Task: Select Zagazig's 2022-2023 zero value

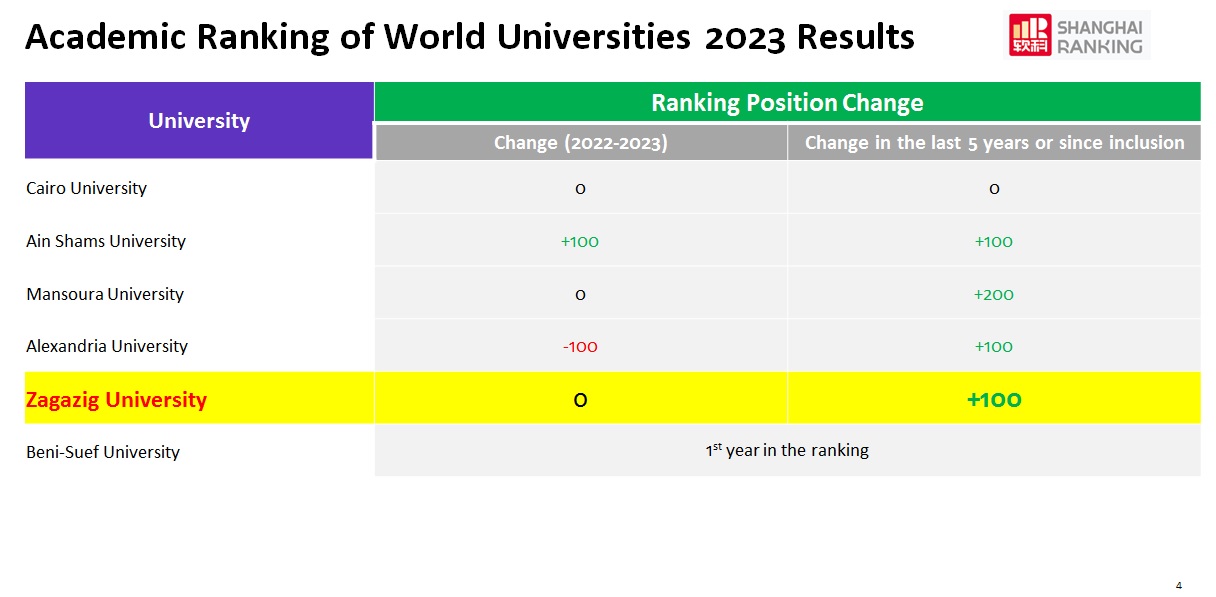Action: [x=580, y=400]
